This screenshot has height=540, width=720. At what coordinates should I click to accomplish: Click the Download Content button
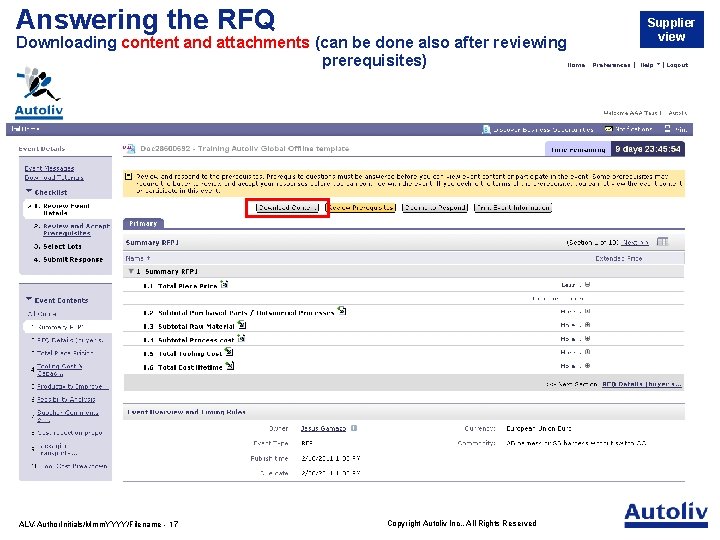click(287, 208)
